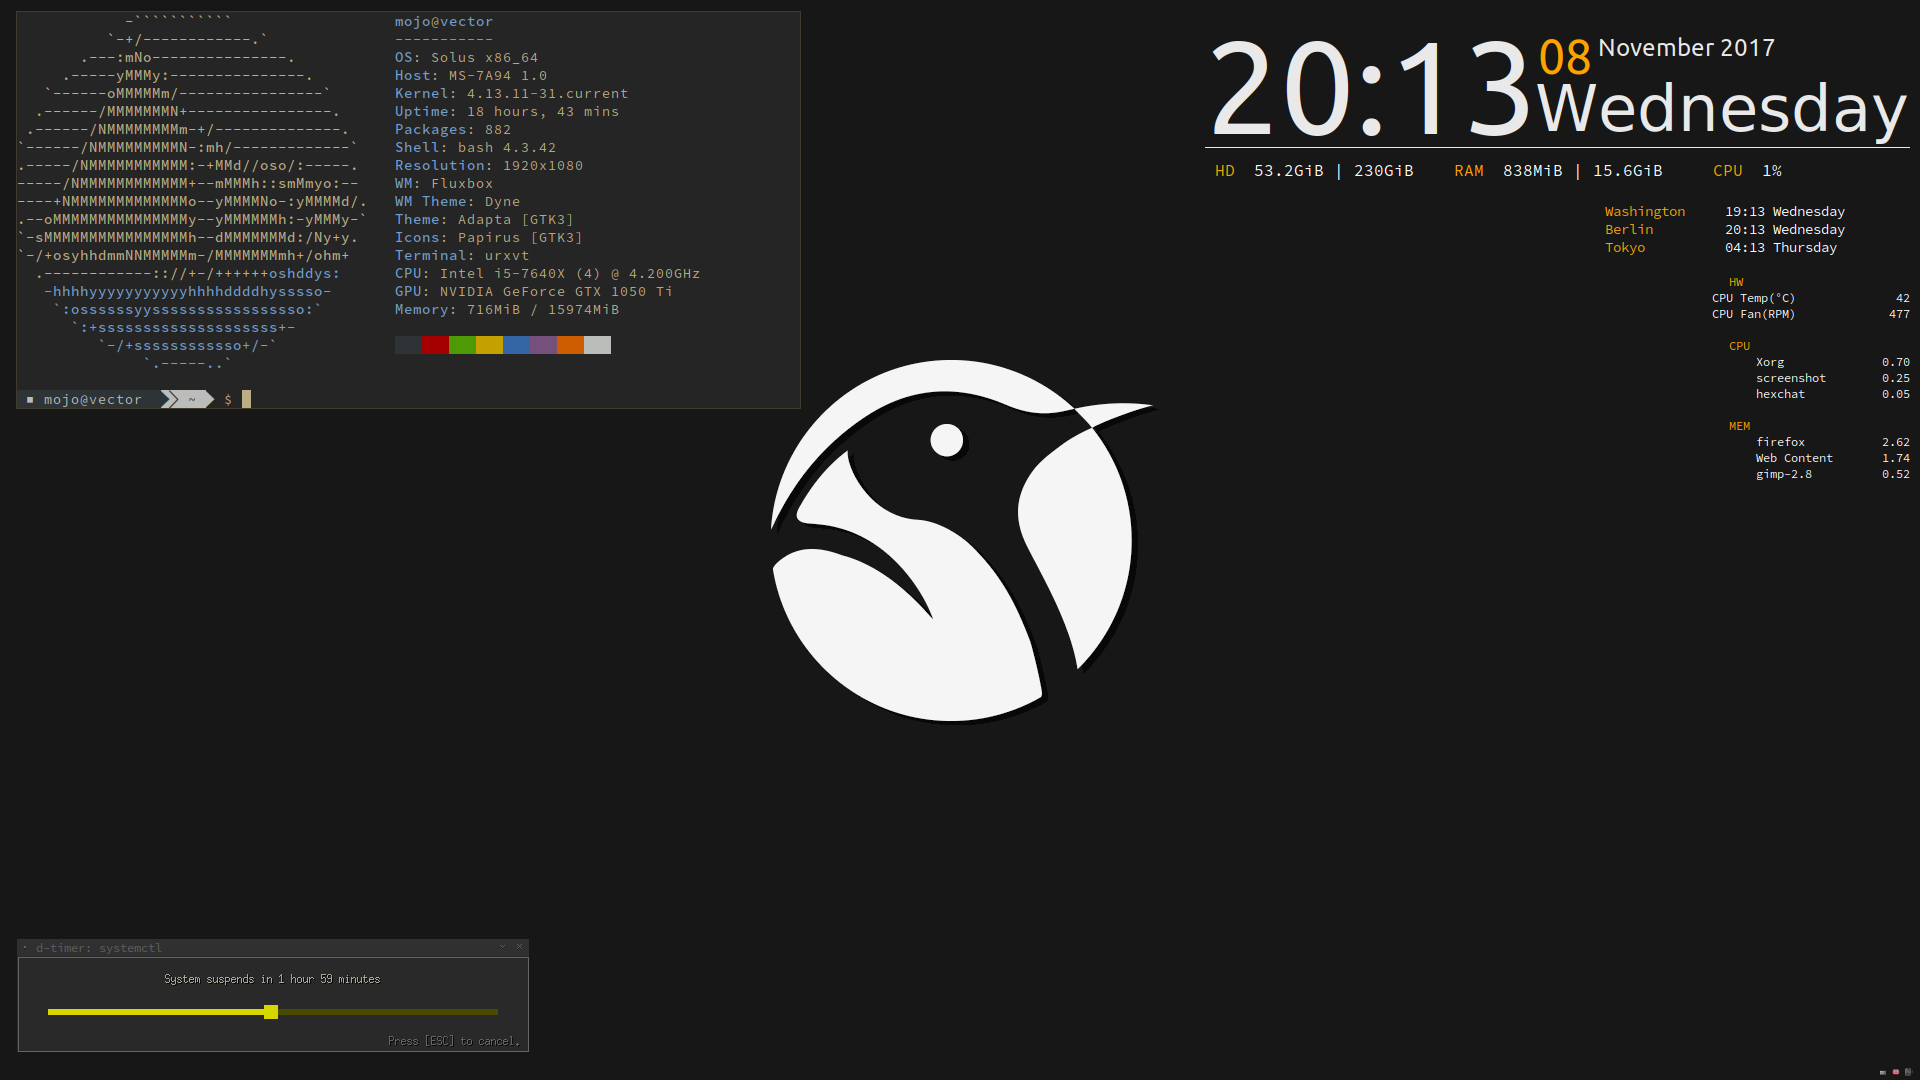Click the 'Kernel: 4.13.11-31.current' line
The width and height of the screenshot is (1920, 1080).
(511, 94)
